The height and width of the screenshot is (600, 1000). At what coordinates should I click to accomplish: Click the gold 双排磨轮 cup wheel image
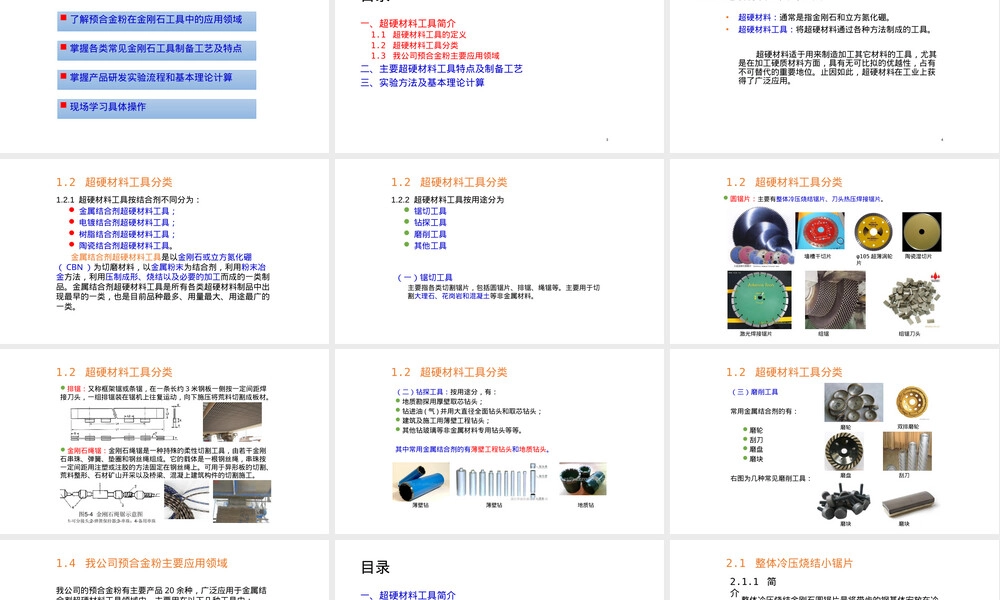coord(911,403)
